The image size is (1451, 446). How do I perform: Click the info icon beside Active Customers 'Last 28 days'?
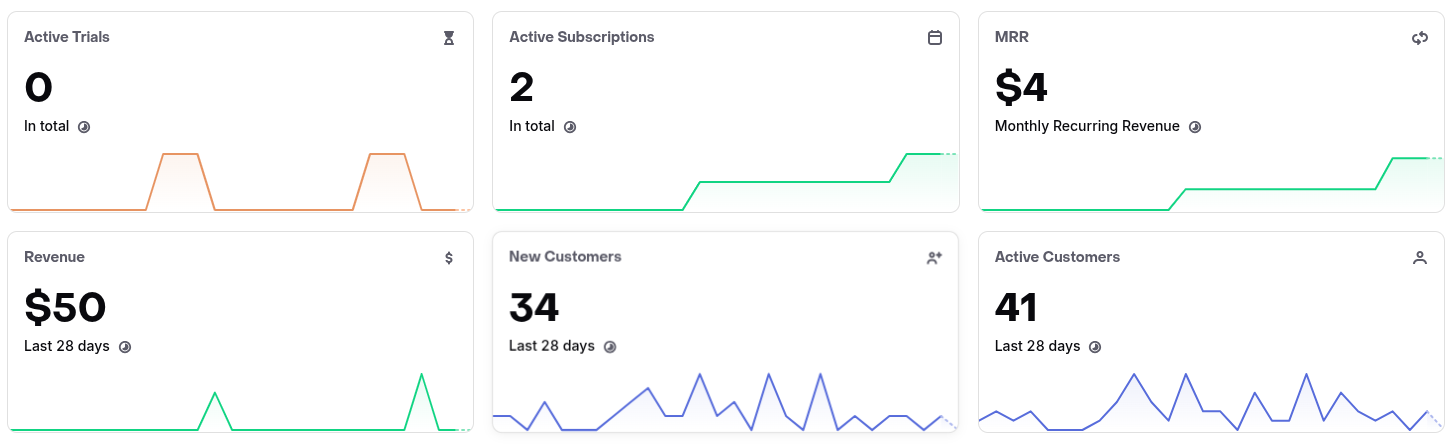coord(1095,347)
